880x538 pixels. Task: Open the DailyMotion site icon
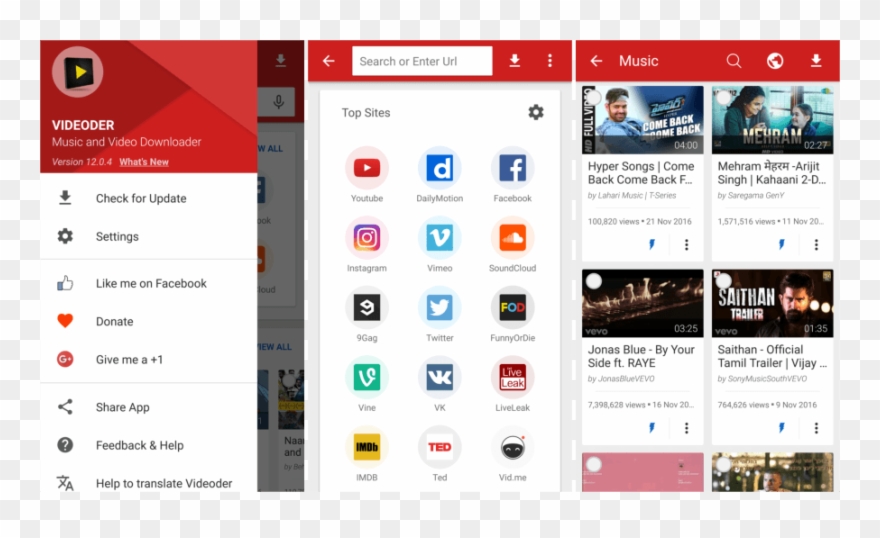click(x=439, y=168)
